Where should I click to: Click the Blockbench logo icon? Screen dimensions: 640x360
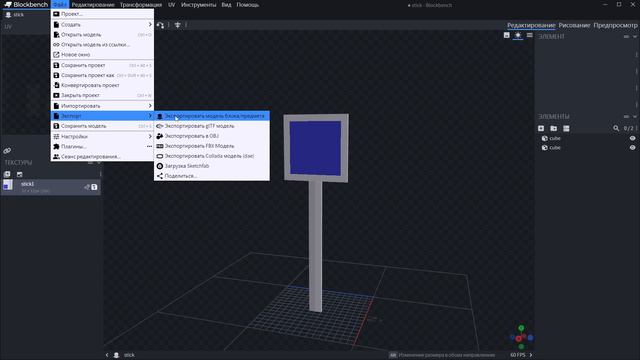coord(8,4)
